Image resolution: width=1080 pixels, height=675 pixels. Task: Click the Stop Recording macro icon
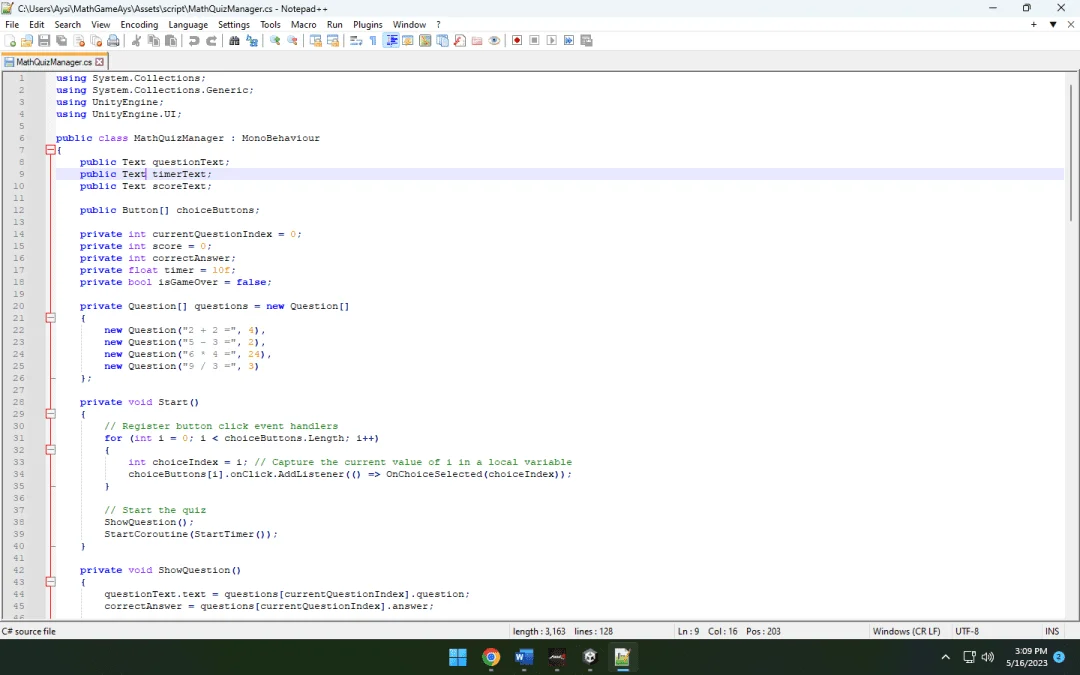click(x=534, y=41)
